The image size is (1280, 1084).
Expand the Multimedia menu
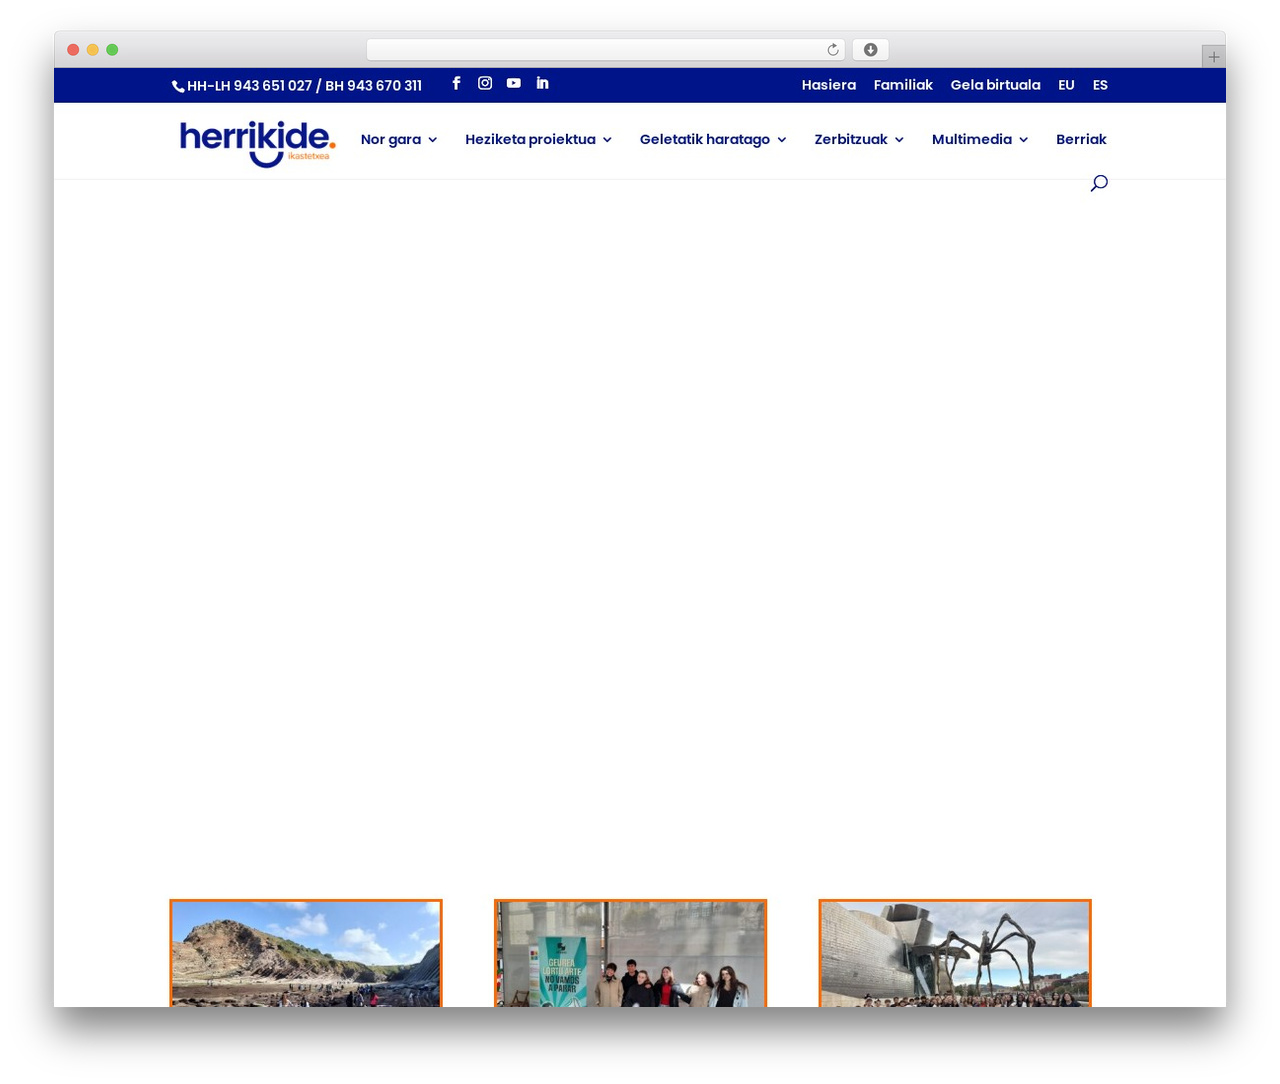[x=980, y=140]
